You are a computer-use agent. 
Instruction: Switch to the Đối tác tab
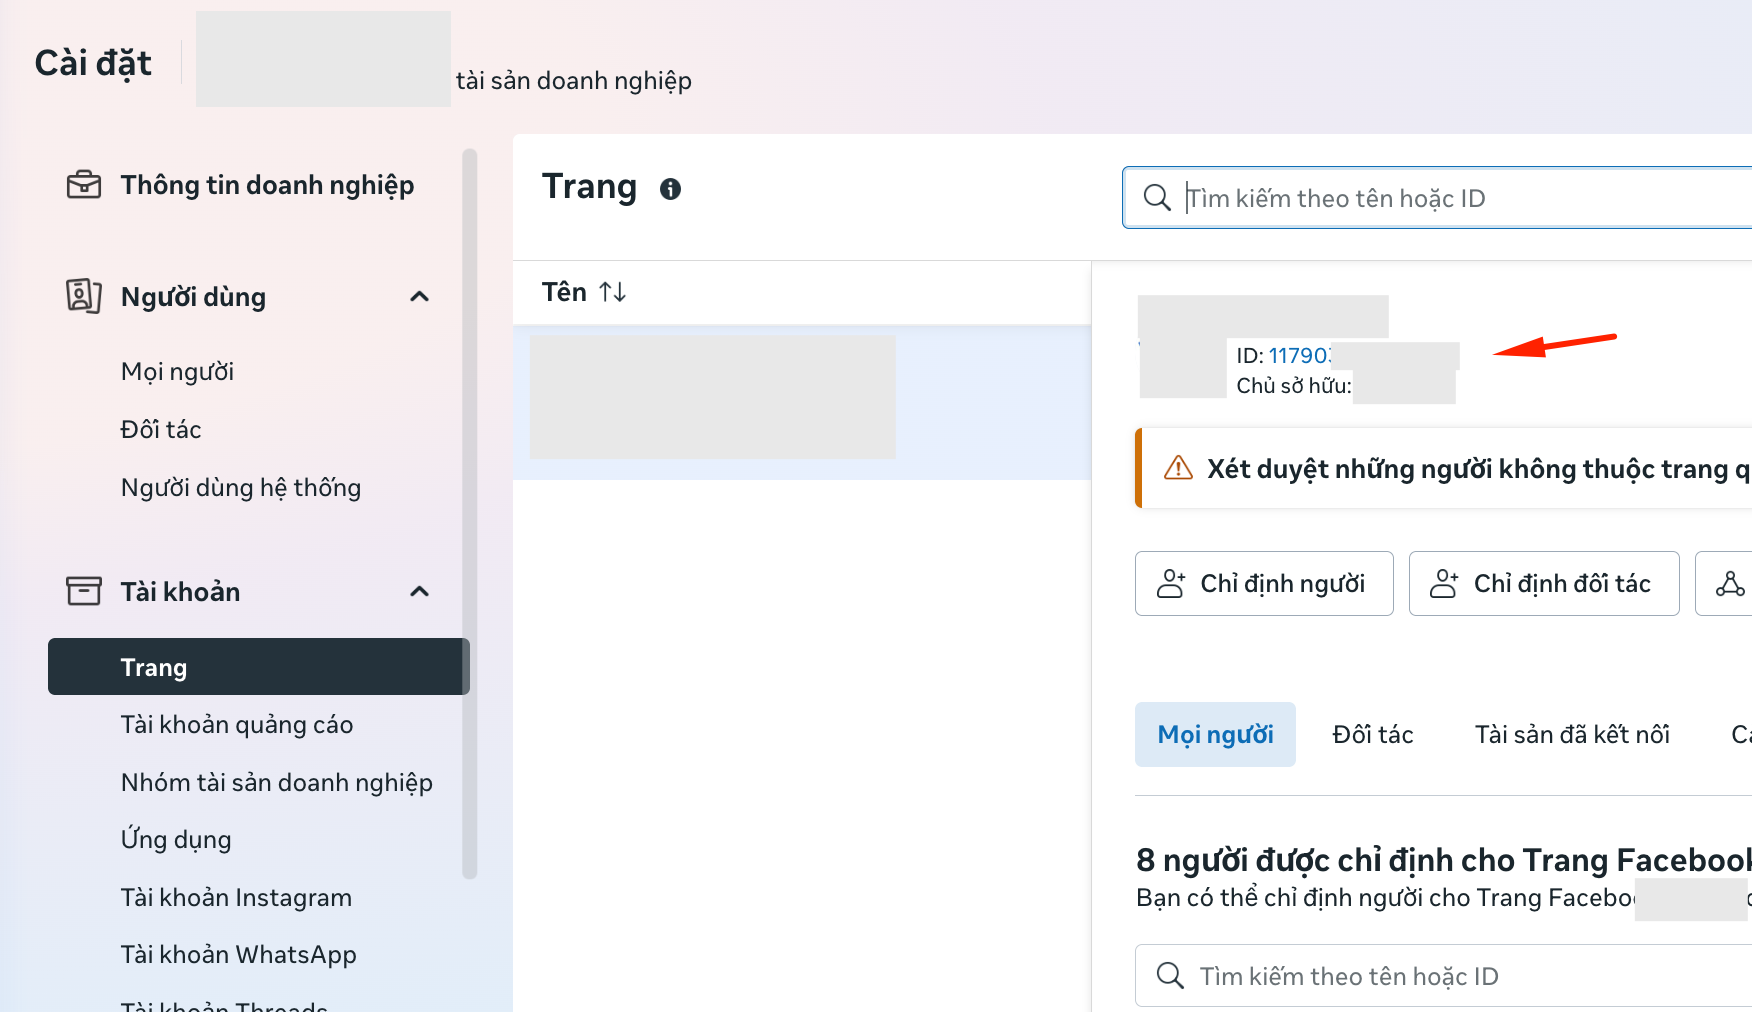pos(1371,734)
